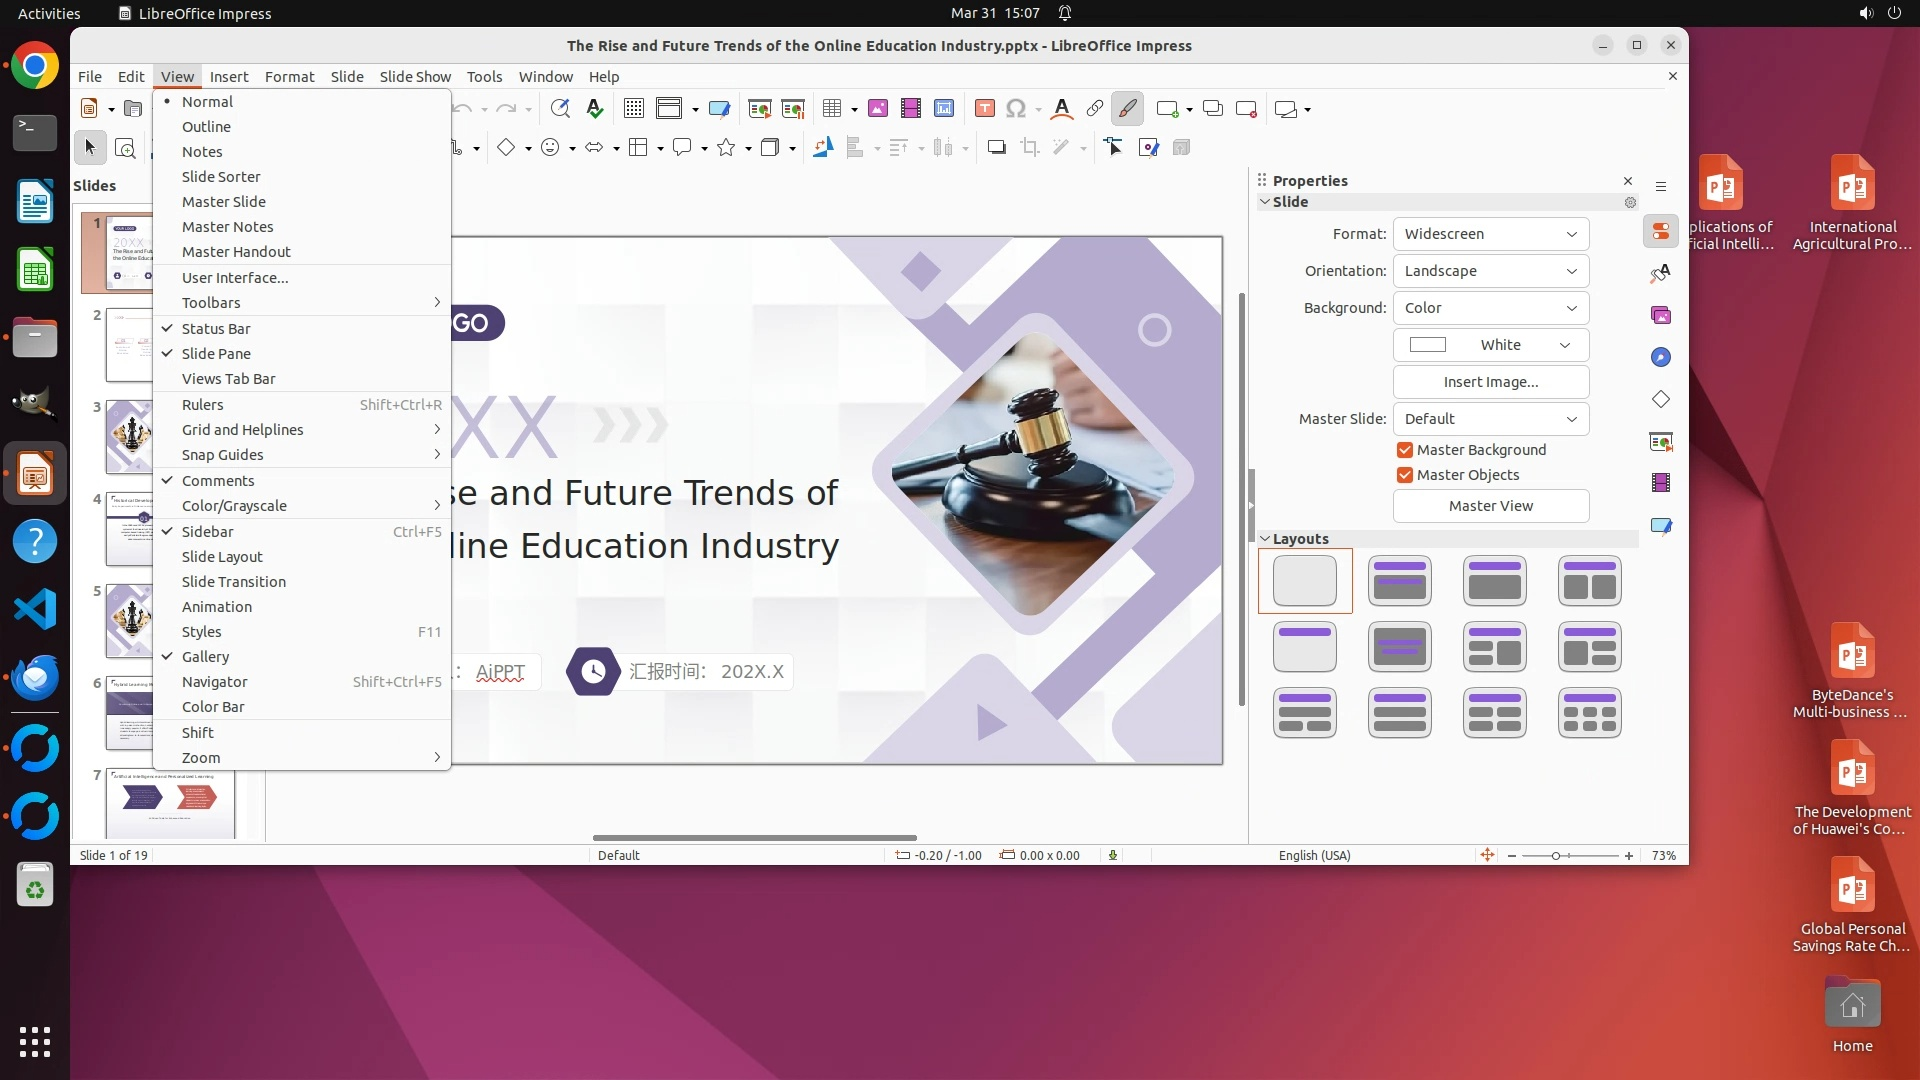
Task: Click the Insert Chart toolbar icon
Action: point(943,109)
